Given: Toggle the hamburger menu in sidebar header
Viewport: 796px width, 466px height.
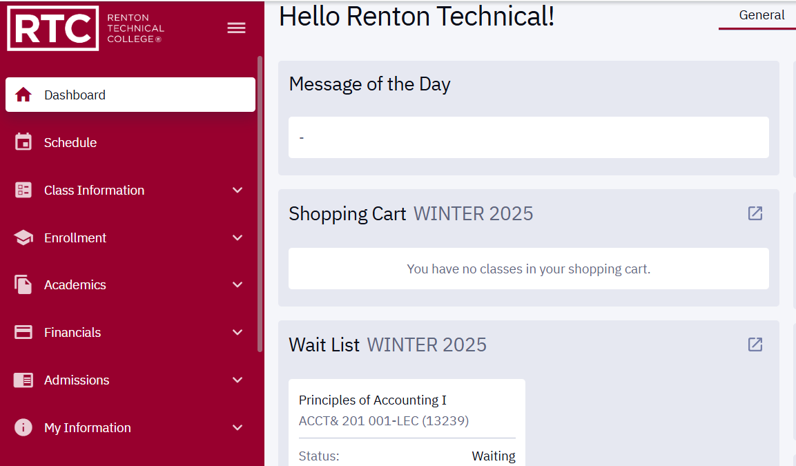Looking at the screenshot, I should (x=236, y=28).
